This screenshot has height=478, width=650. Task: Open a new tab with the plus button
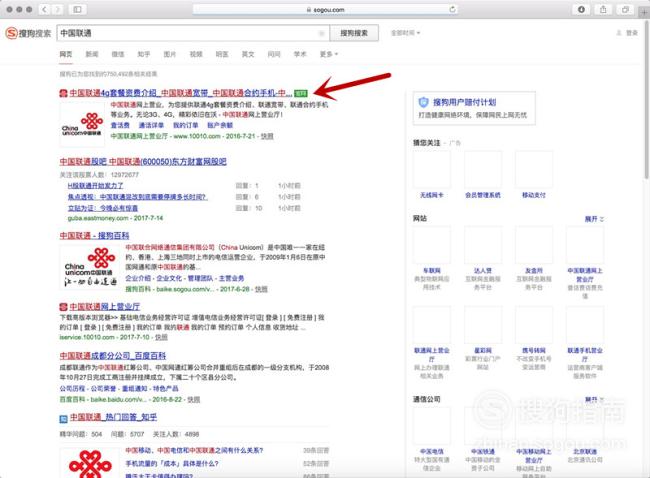coord(644,12)
